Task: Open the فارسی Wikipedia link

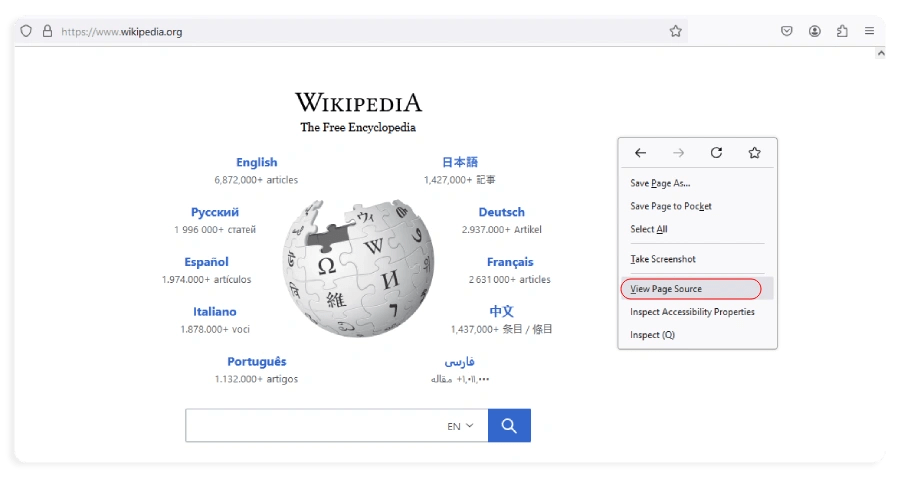Action: (x=460, y=362)
